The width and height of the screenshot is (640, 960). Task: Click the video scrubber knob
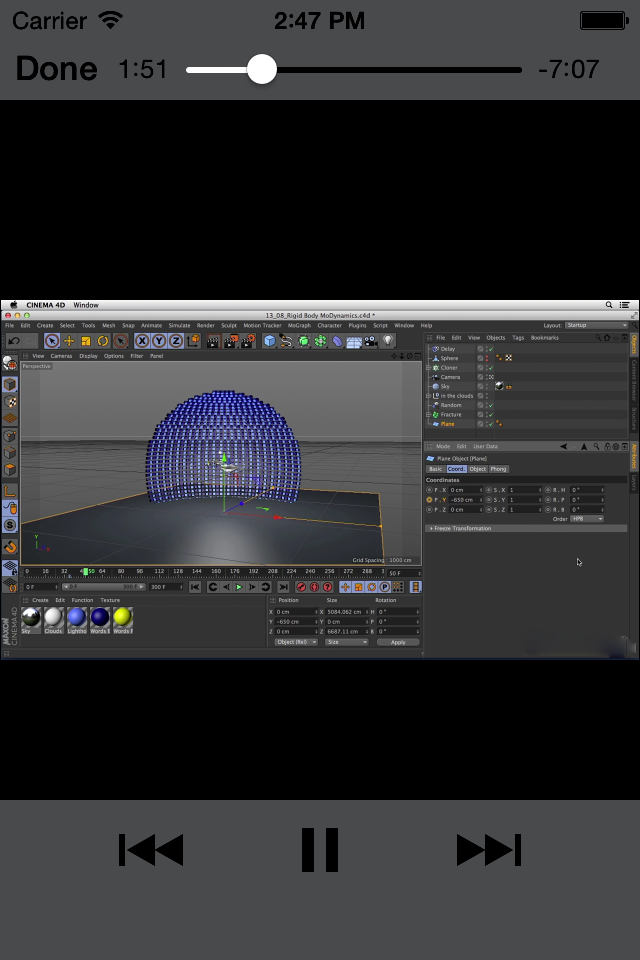click(262, 69)
